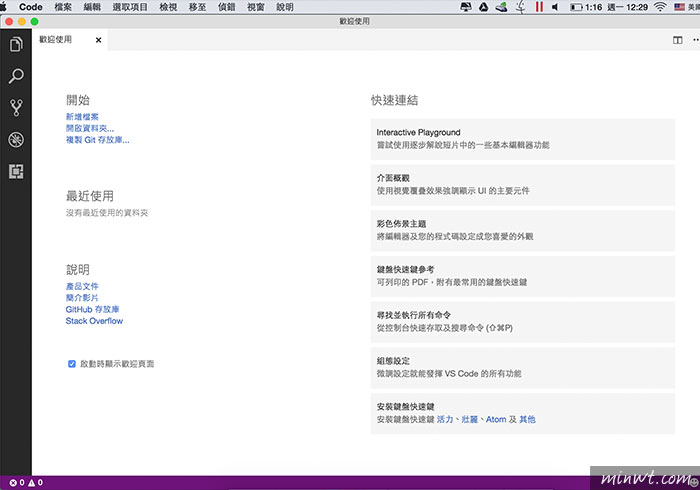Viewport: 700px width, 490px height.
Task: Open the 移至 menu
Action: click(x=197, y=7)
